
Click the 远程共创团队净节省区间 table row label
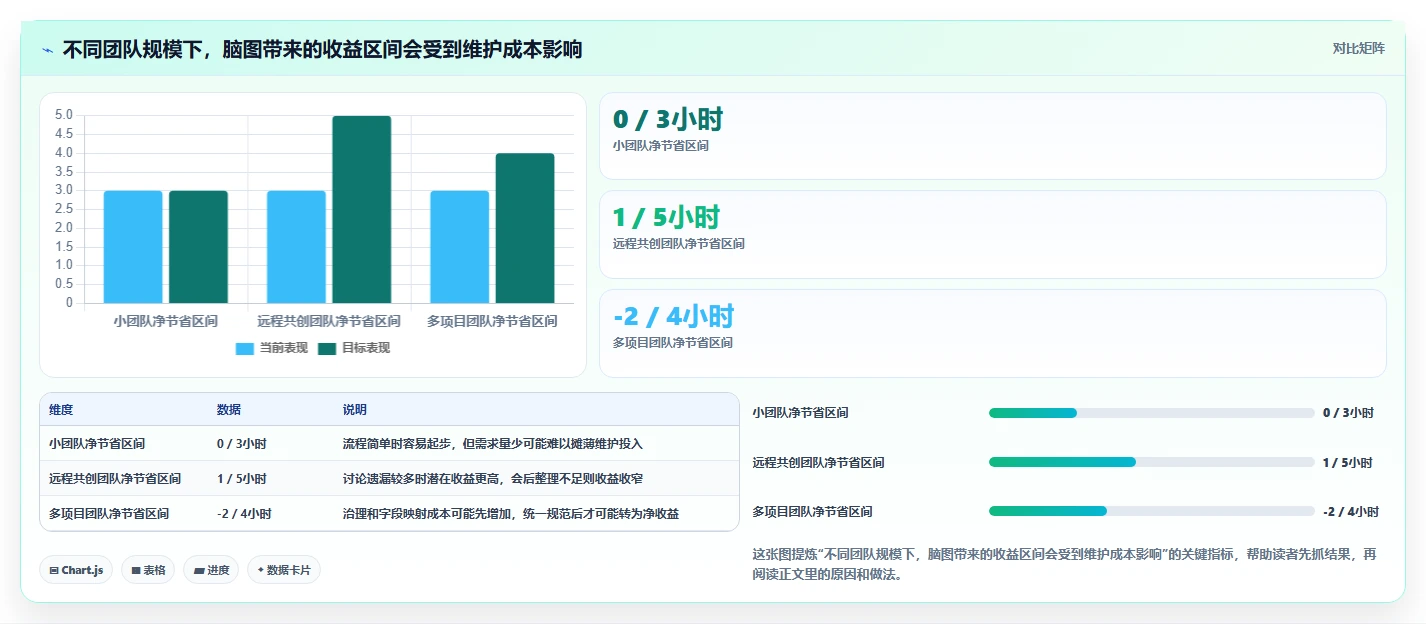(115, 479)
